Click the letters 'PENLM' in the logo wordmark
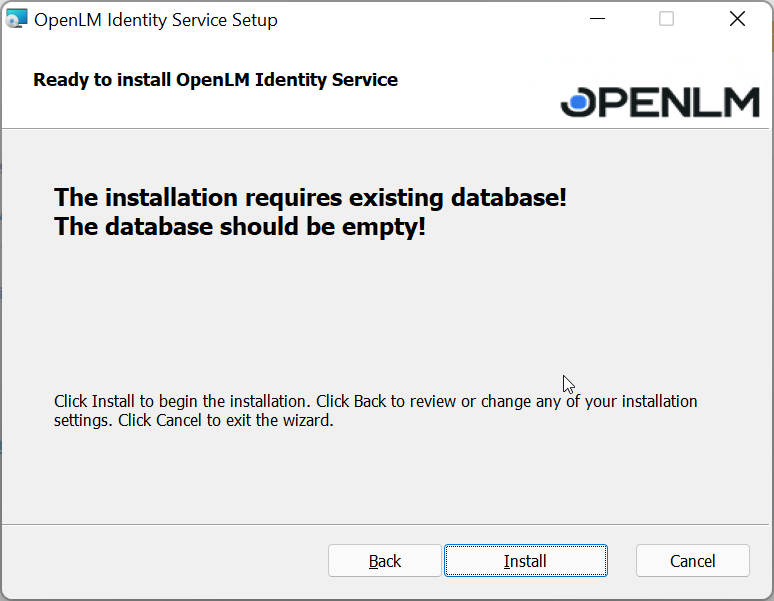This screenshot has width=774, height=601. (680, 103)
